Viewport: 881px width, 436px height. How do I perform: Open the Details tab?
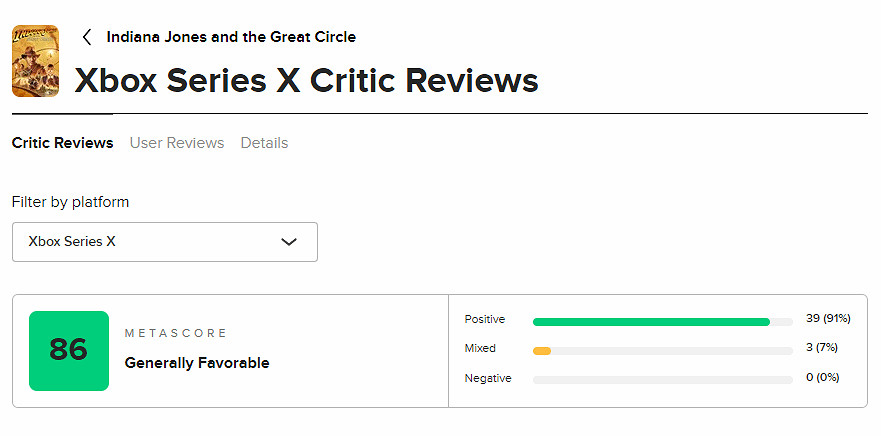click(264, 143)
